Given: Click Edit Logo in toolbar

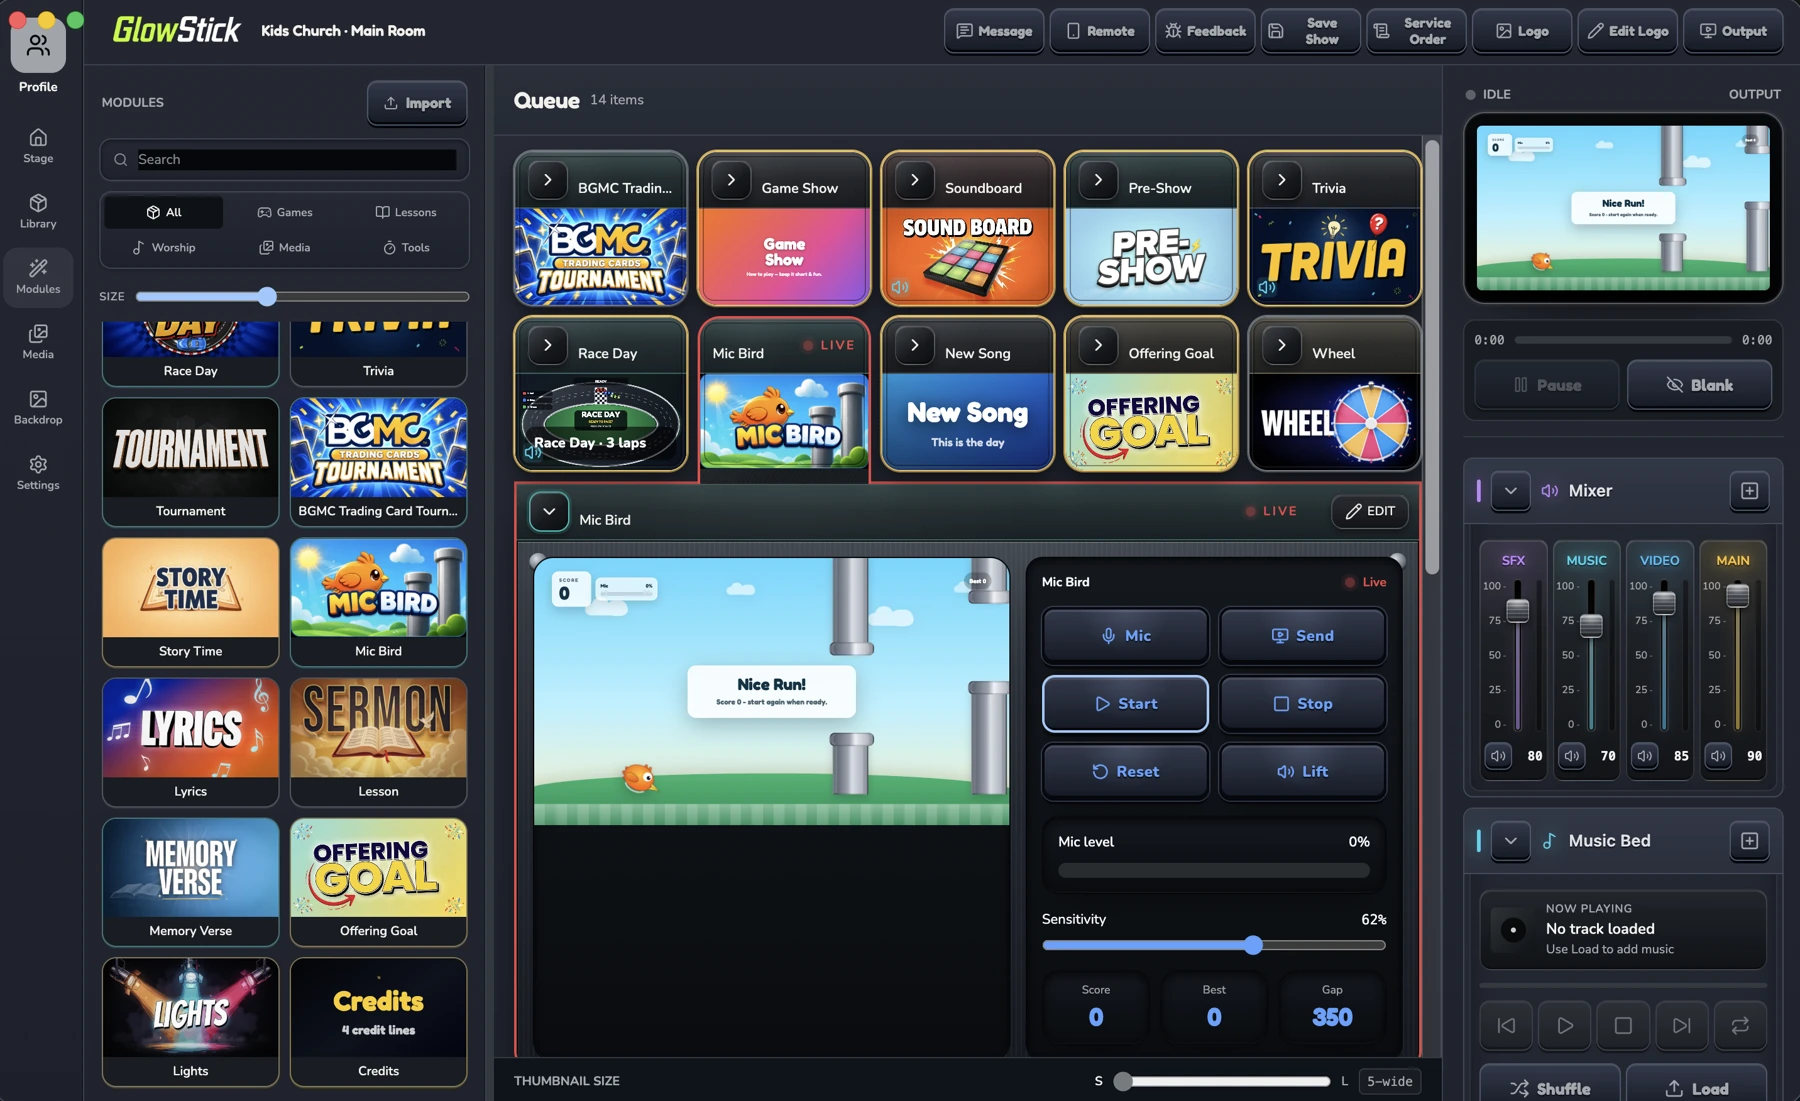Looking at the screenshot, I should (x=1628, y=31).
